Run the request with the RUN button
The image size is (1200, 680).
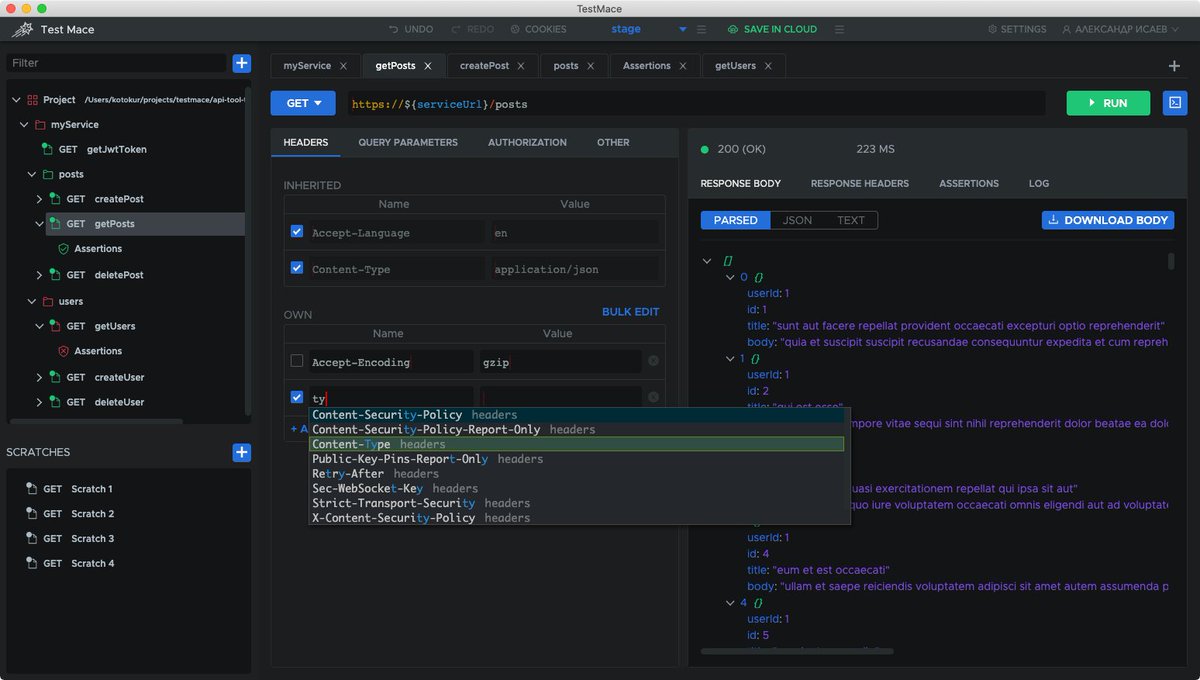[1108, 103]
